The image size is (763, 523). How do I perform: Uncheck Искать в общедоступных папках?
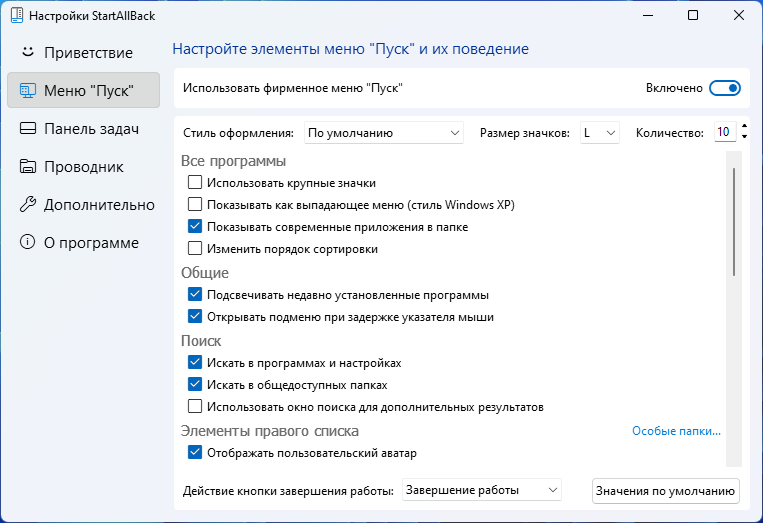[195, 385]
